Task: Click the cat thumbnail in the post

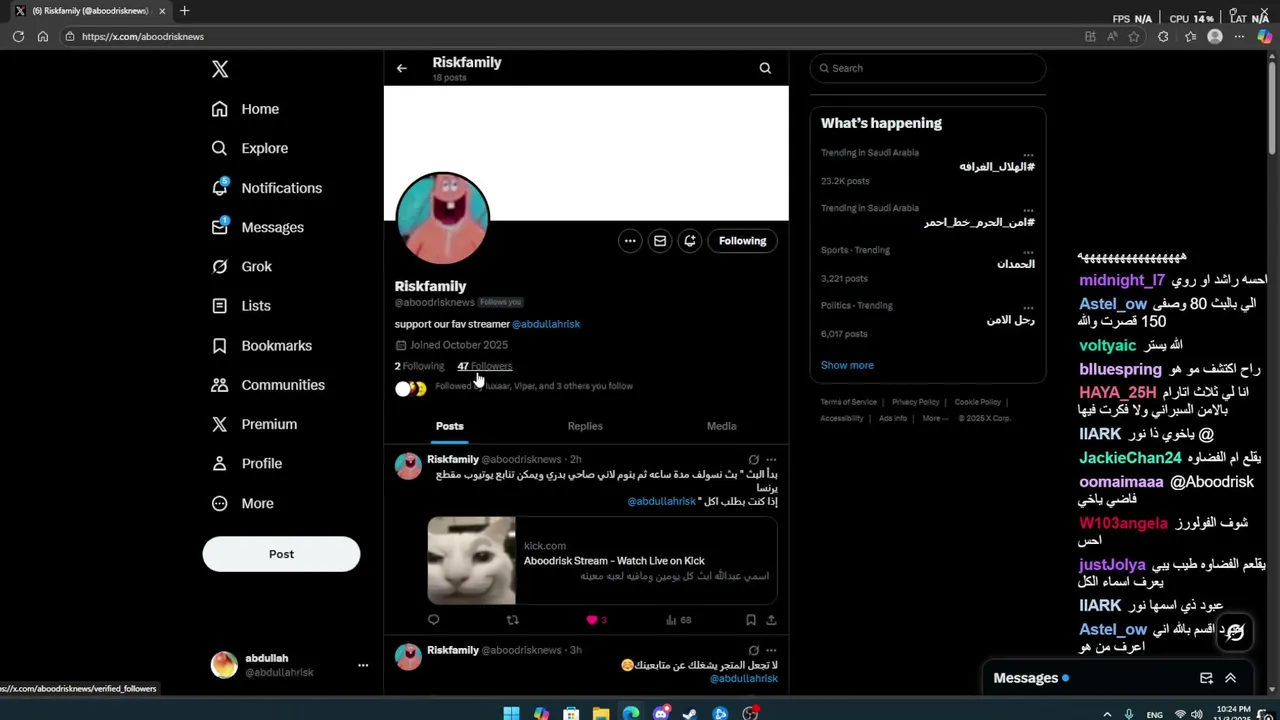Action: pyautogui.click(x=472, y=561)
